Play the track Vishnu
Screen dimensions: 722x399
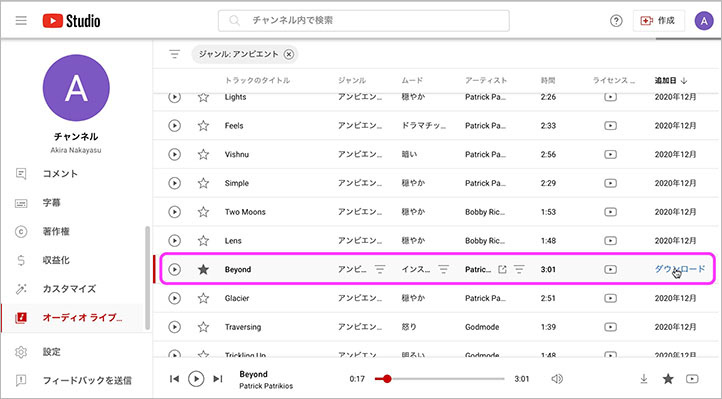tap(174, 154)
